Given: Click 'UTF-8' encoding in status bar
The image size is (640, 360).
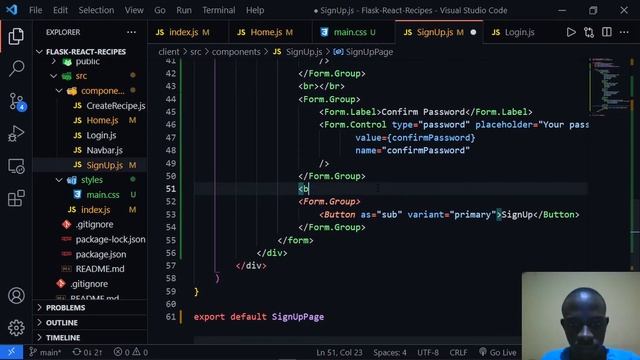Looking at the screenshot, I should (x=428, y=352).
